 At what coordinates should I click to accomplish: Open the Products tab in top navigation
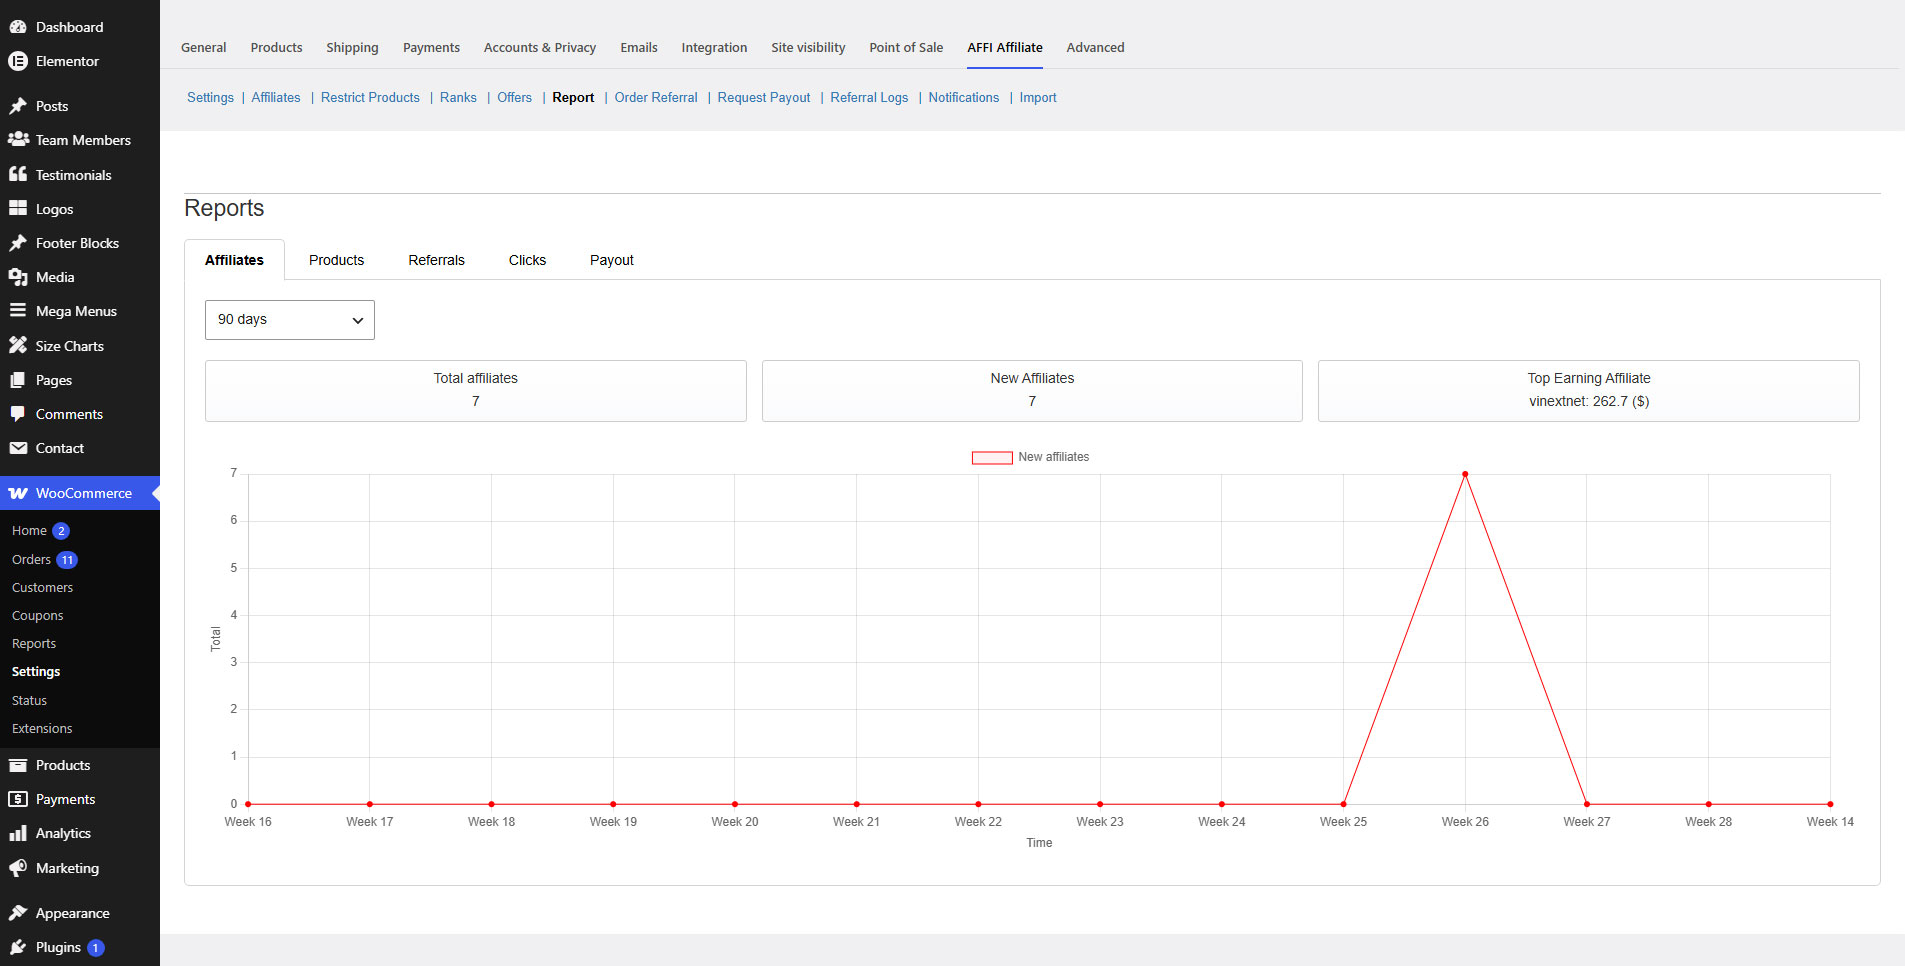pos(276,47)
